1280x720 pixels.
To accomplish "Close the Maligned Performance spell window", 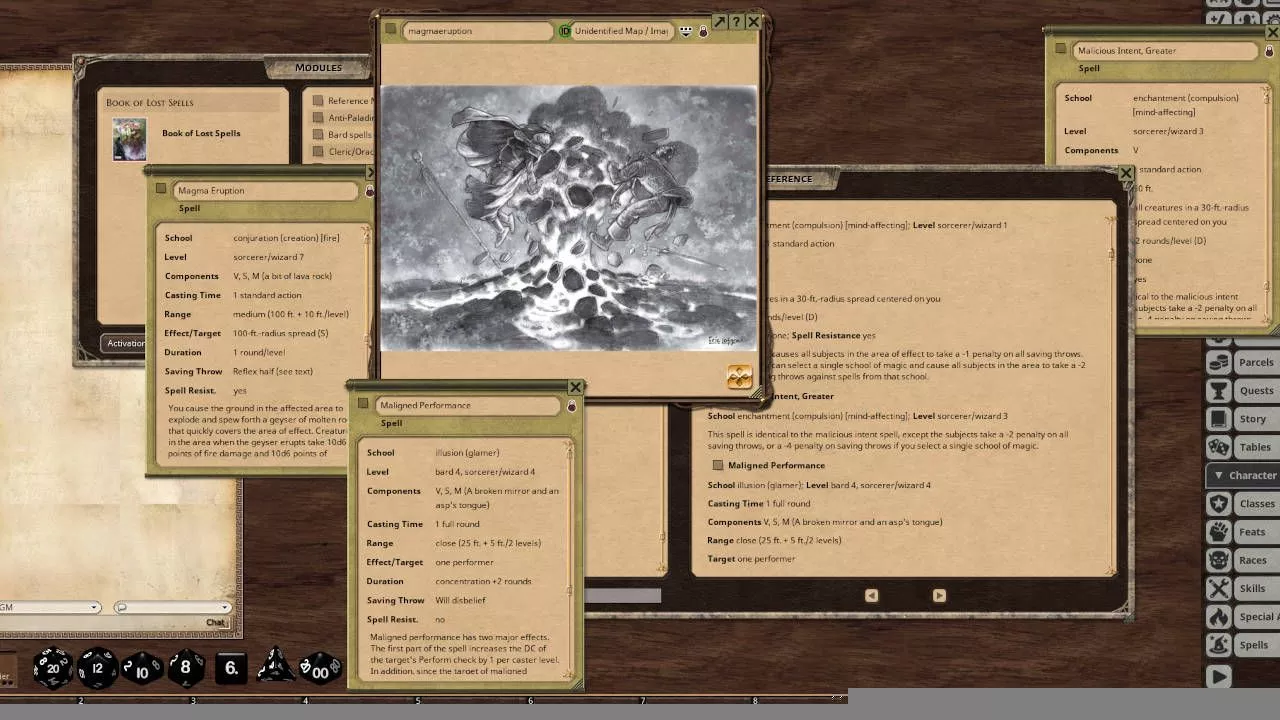I will pos(575,387).
